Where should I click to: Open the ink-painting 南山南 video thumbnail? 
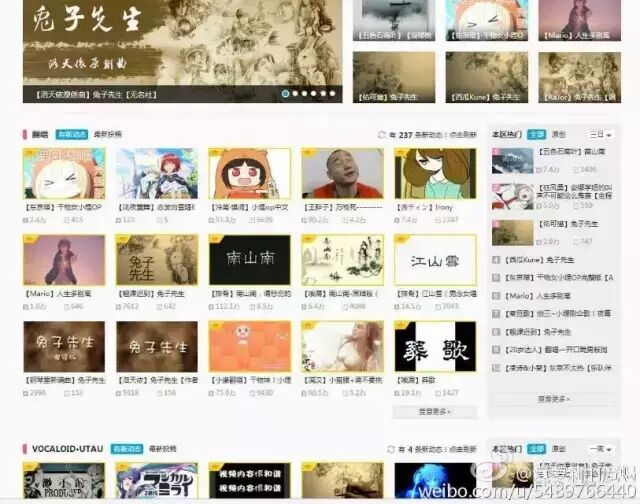coord(342,260)
